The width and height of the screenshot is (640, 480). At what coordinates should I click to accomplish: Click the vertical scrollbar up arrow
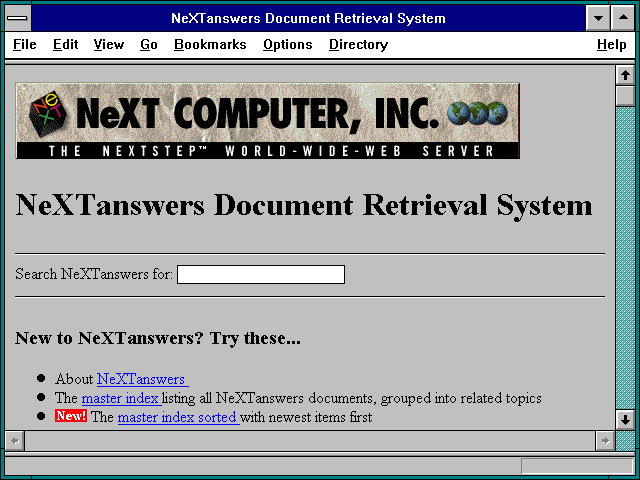coord(625,75)
